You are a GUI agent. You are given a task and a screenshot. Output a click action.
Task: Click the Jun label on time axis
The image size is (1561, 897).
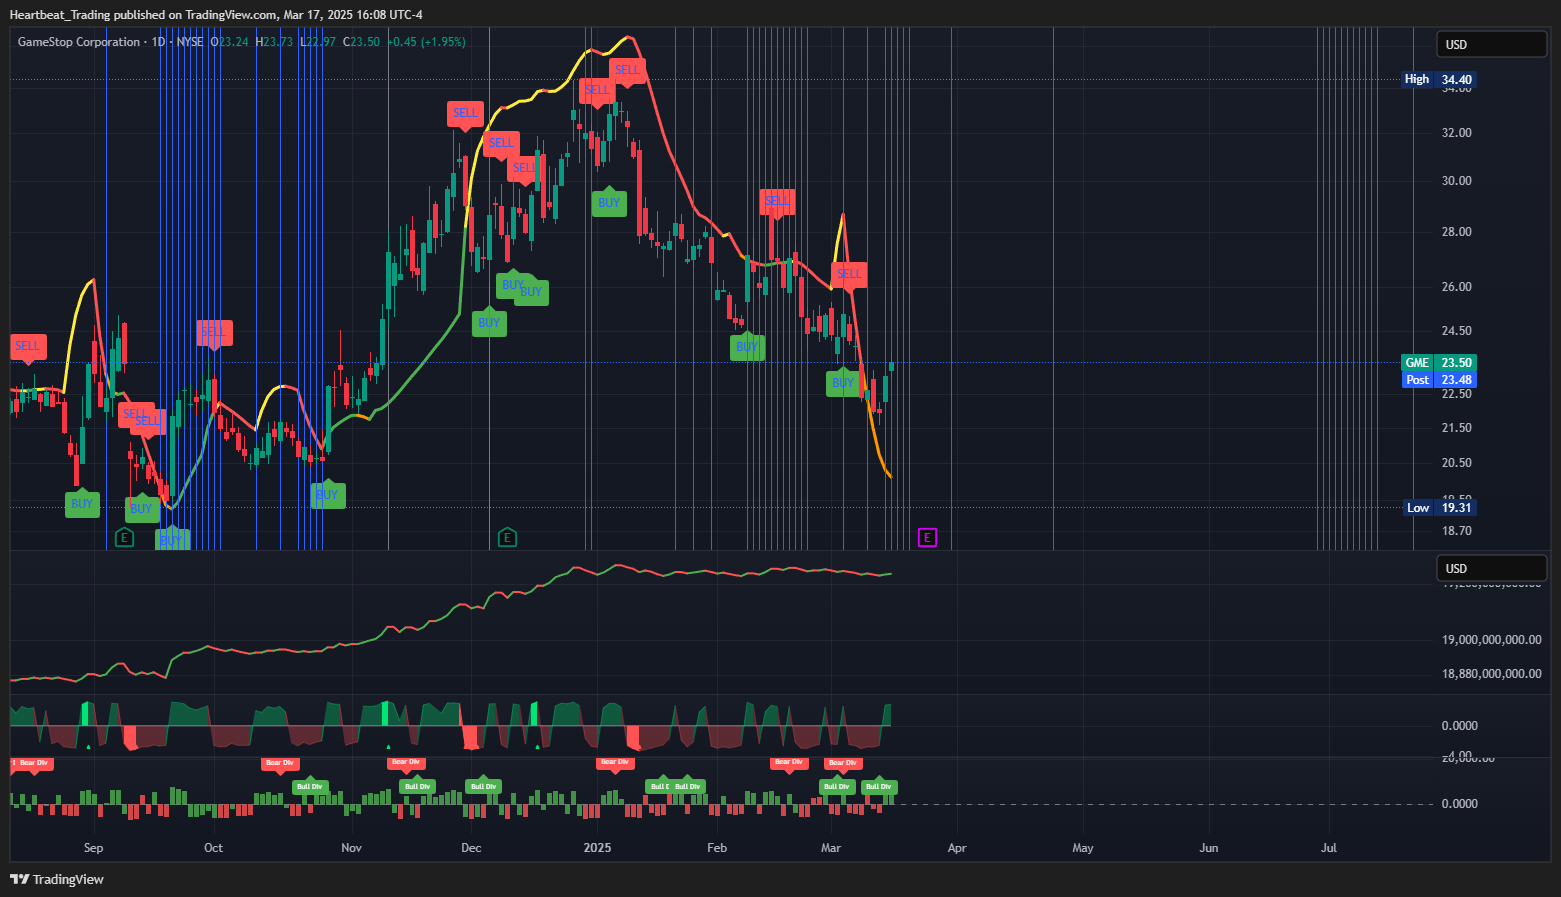tap(1209, 848)
